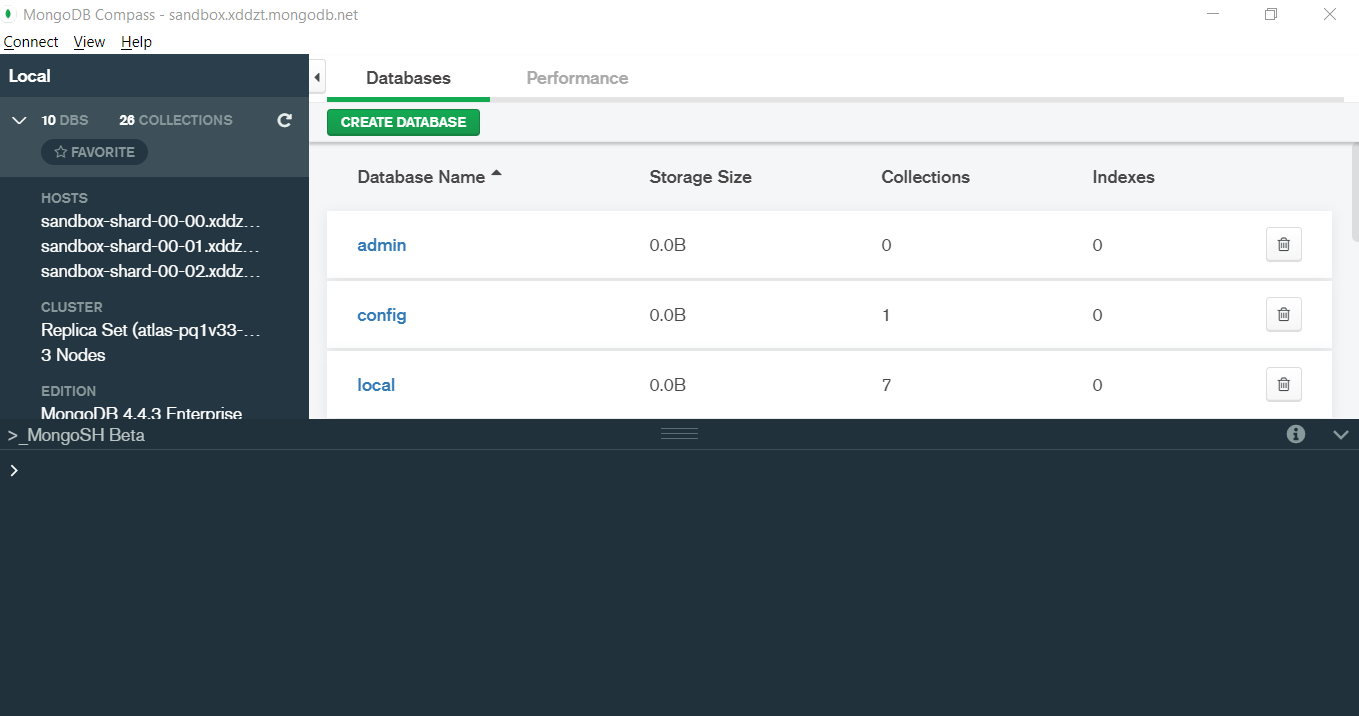The width and height of the screenshot is (1359, 716).
Task: Open the Connect menu
Action: [x=31, y=42]
